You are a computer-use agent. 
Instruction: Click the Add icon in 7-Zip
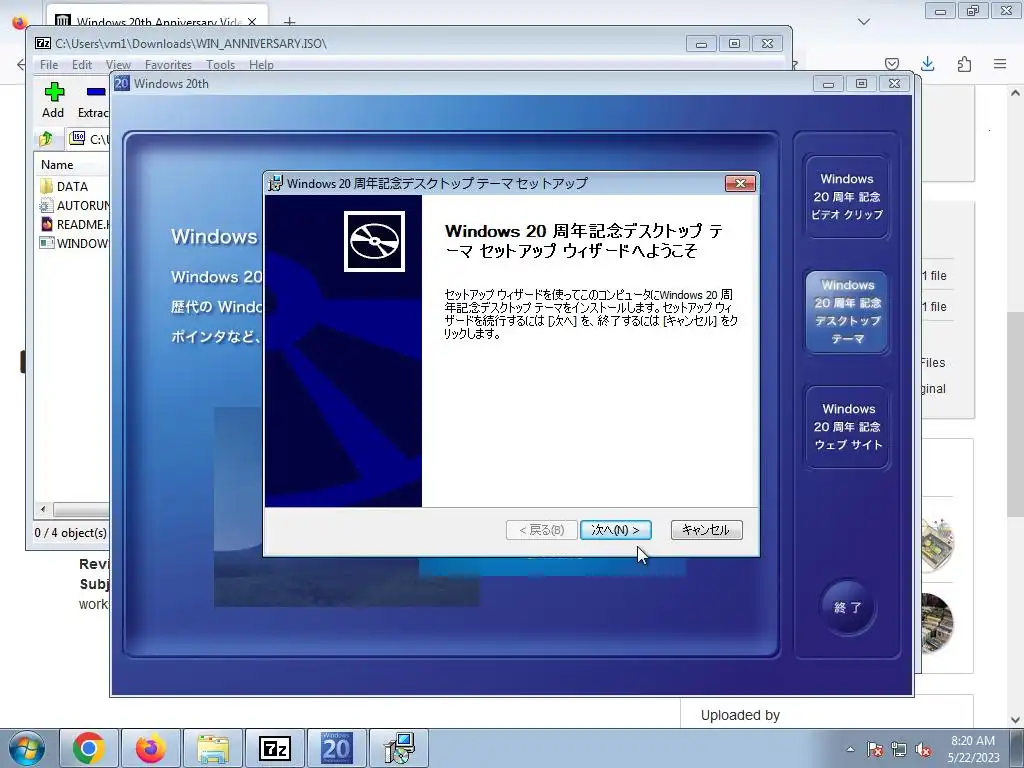(54, 100)
